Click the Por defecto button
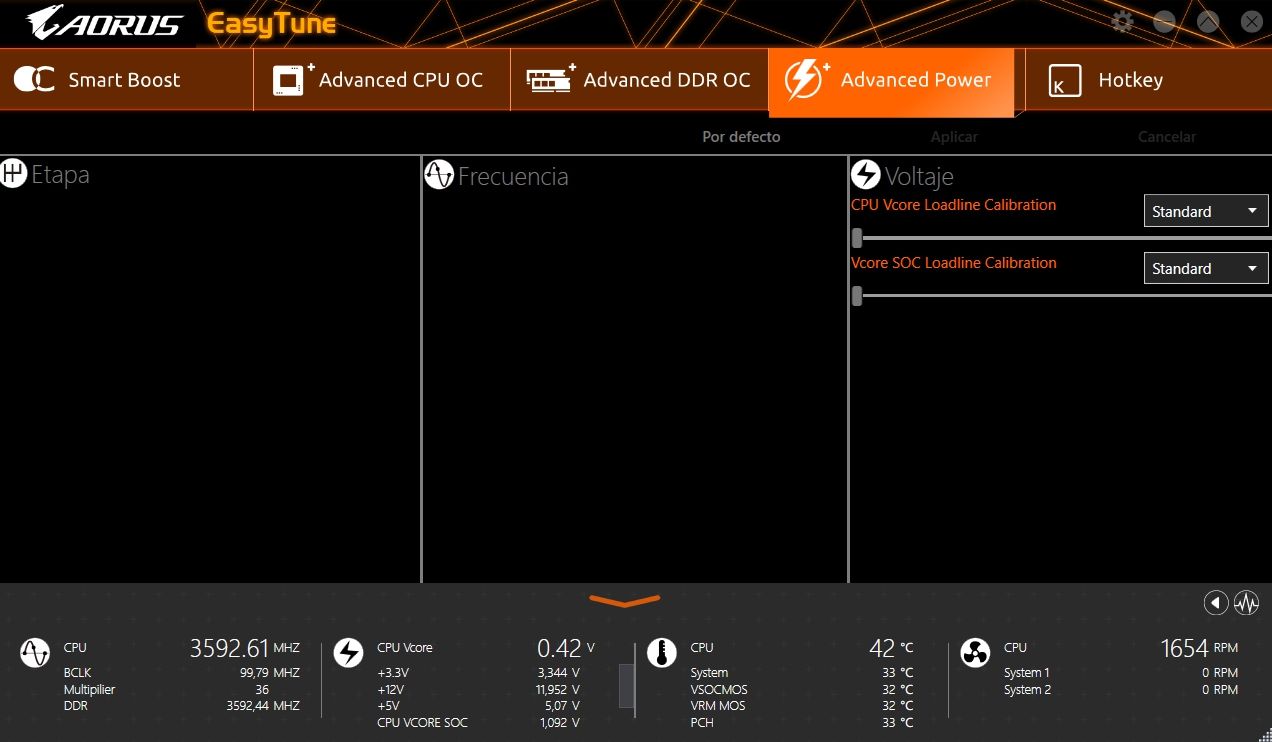The width and height of the screenshot is (1272, 742). tap(741, 137)
